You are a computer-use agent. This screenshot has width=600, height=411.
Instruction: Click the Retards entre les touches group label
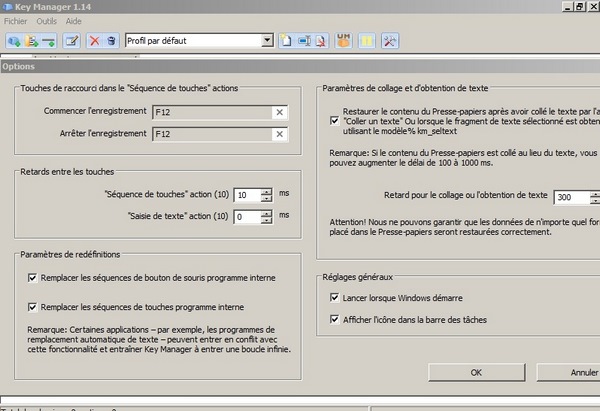tap(67, 172)
